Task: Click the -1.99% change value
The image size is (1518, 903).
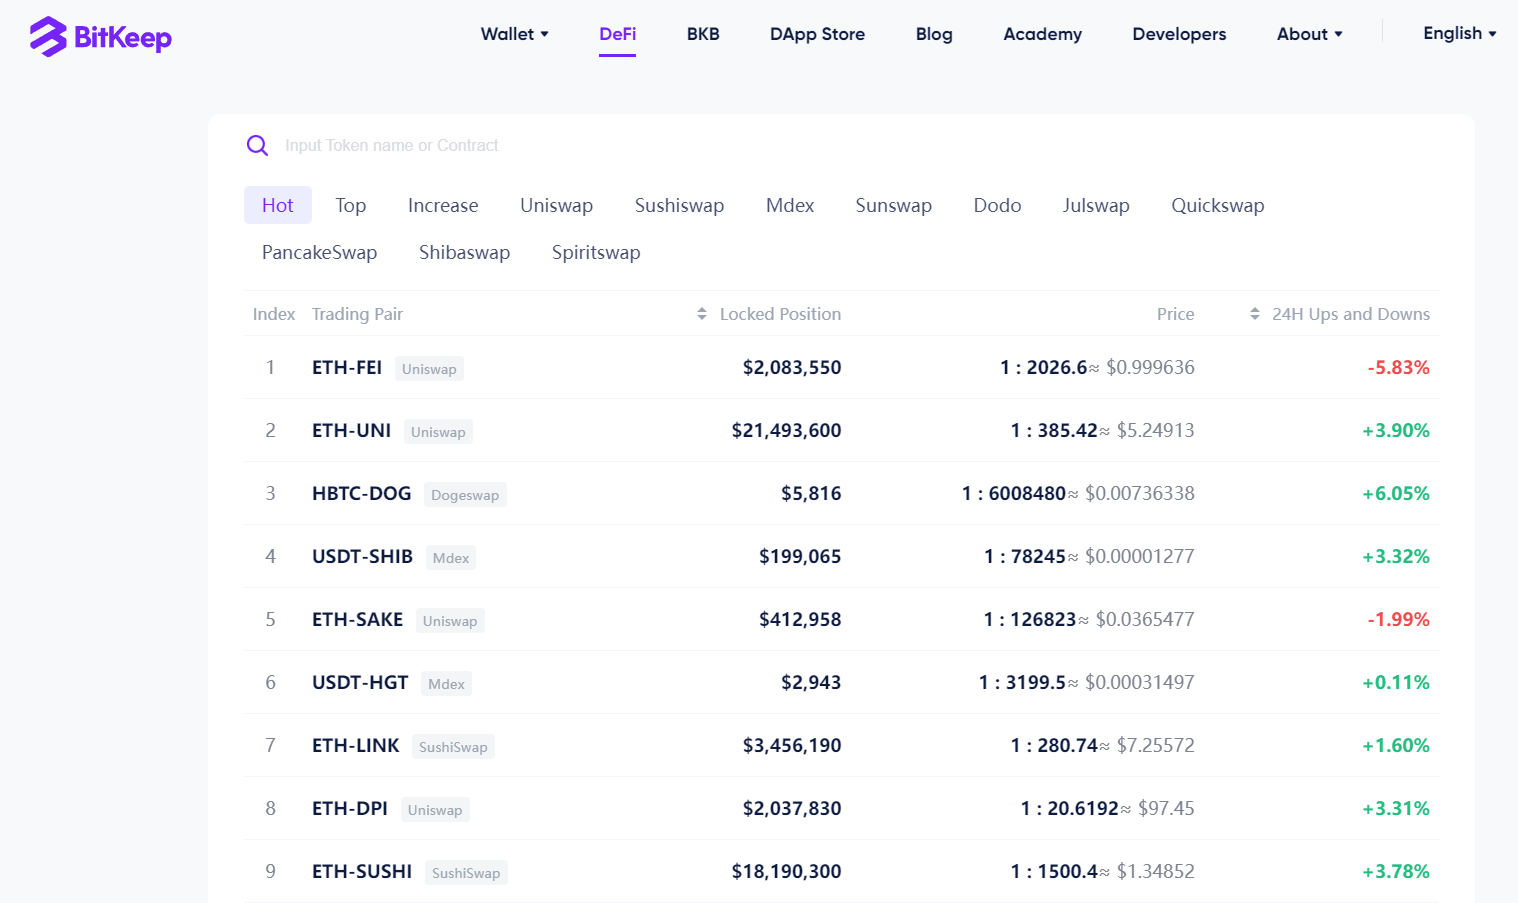Action: 1398,619
